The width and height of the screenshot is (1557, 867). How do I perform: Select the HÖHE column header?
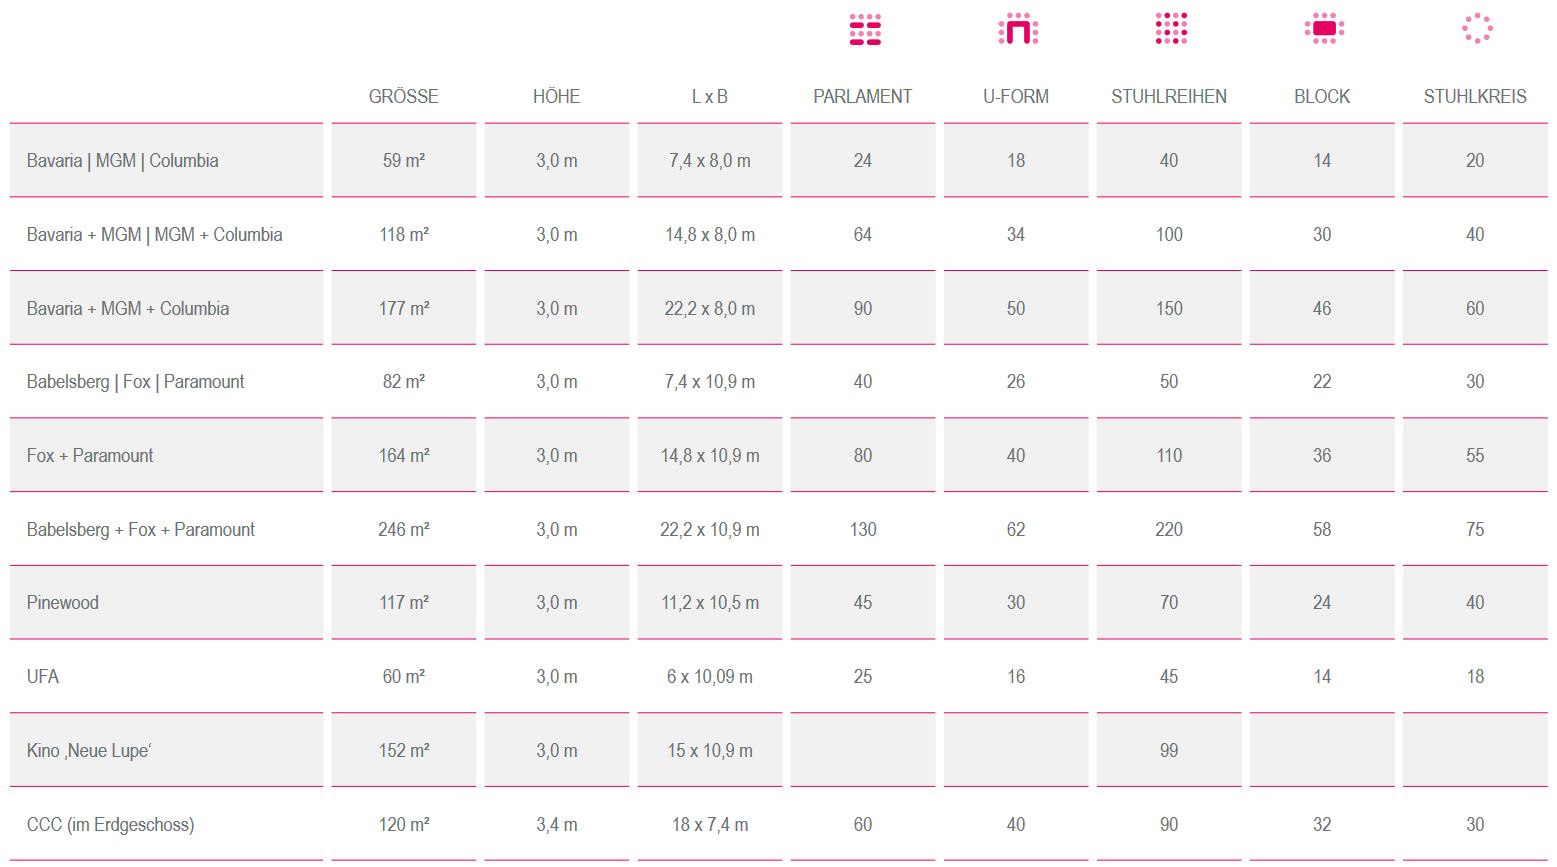(x=557, y=97)
